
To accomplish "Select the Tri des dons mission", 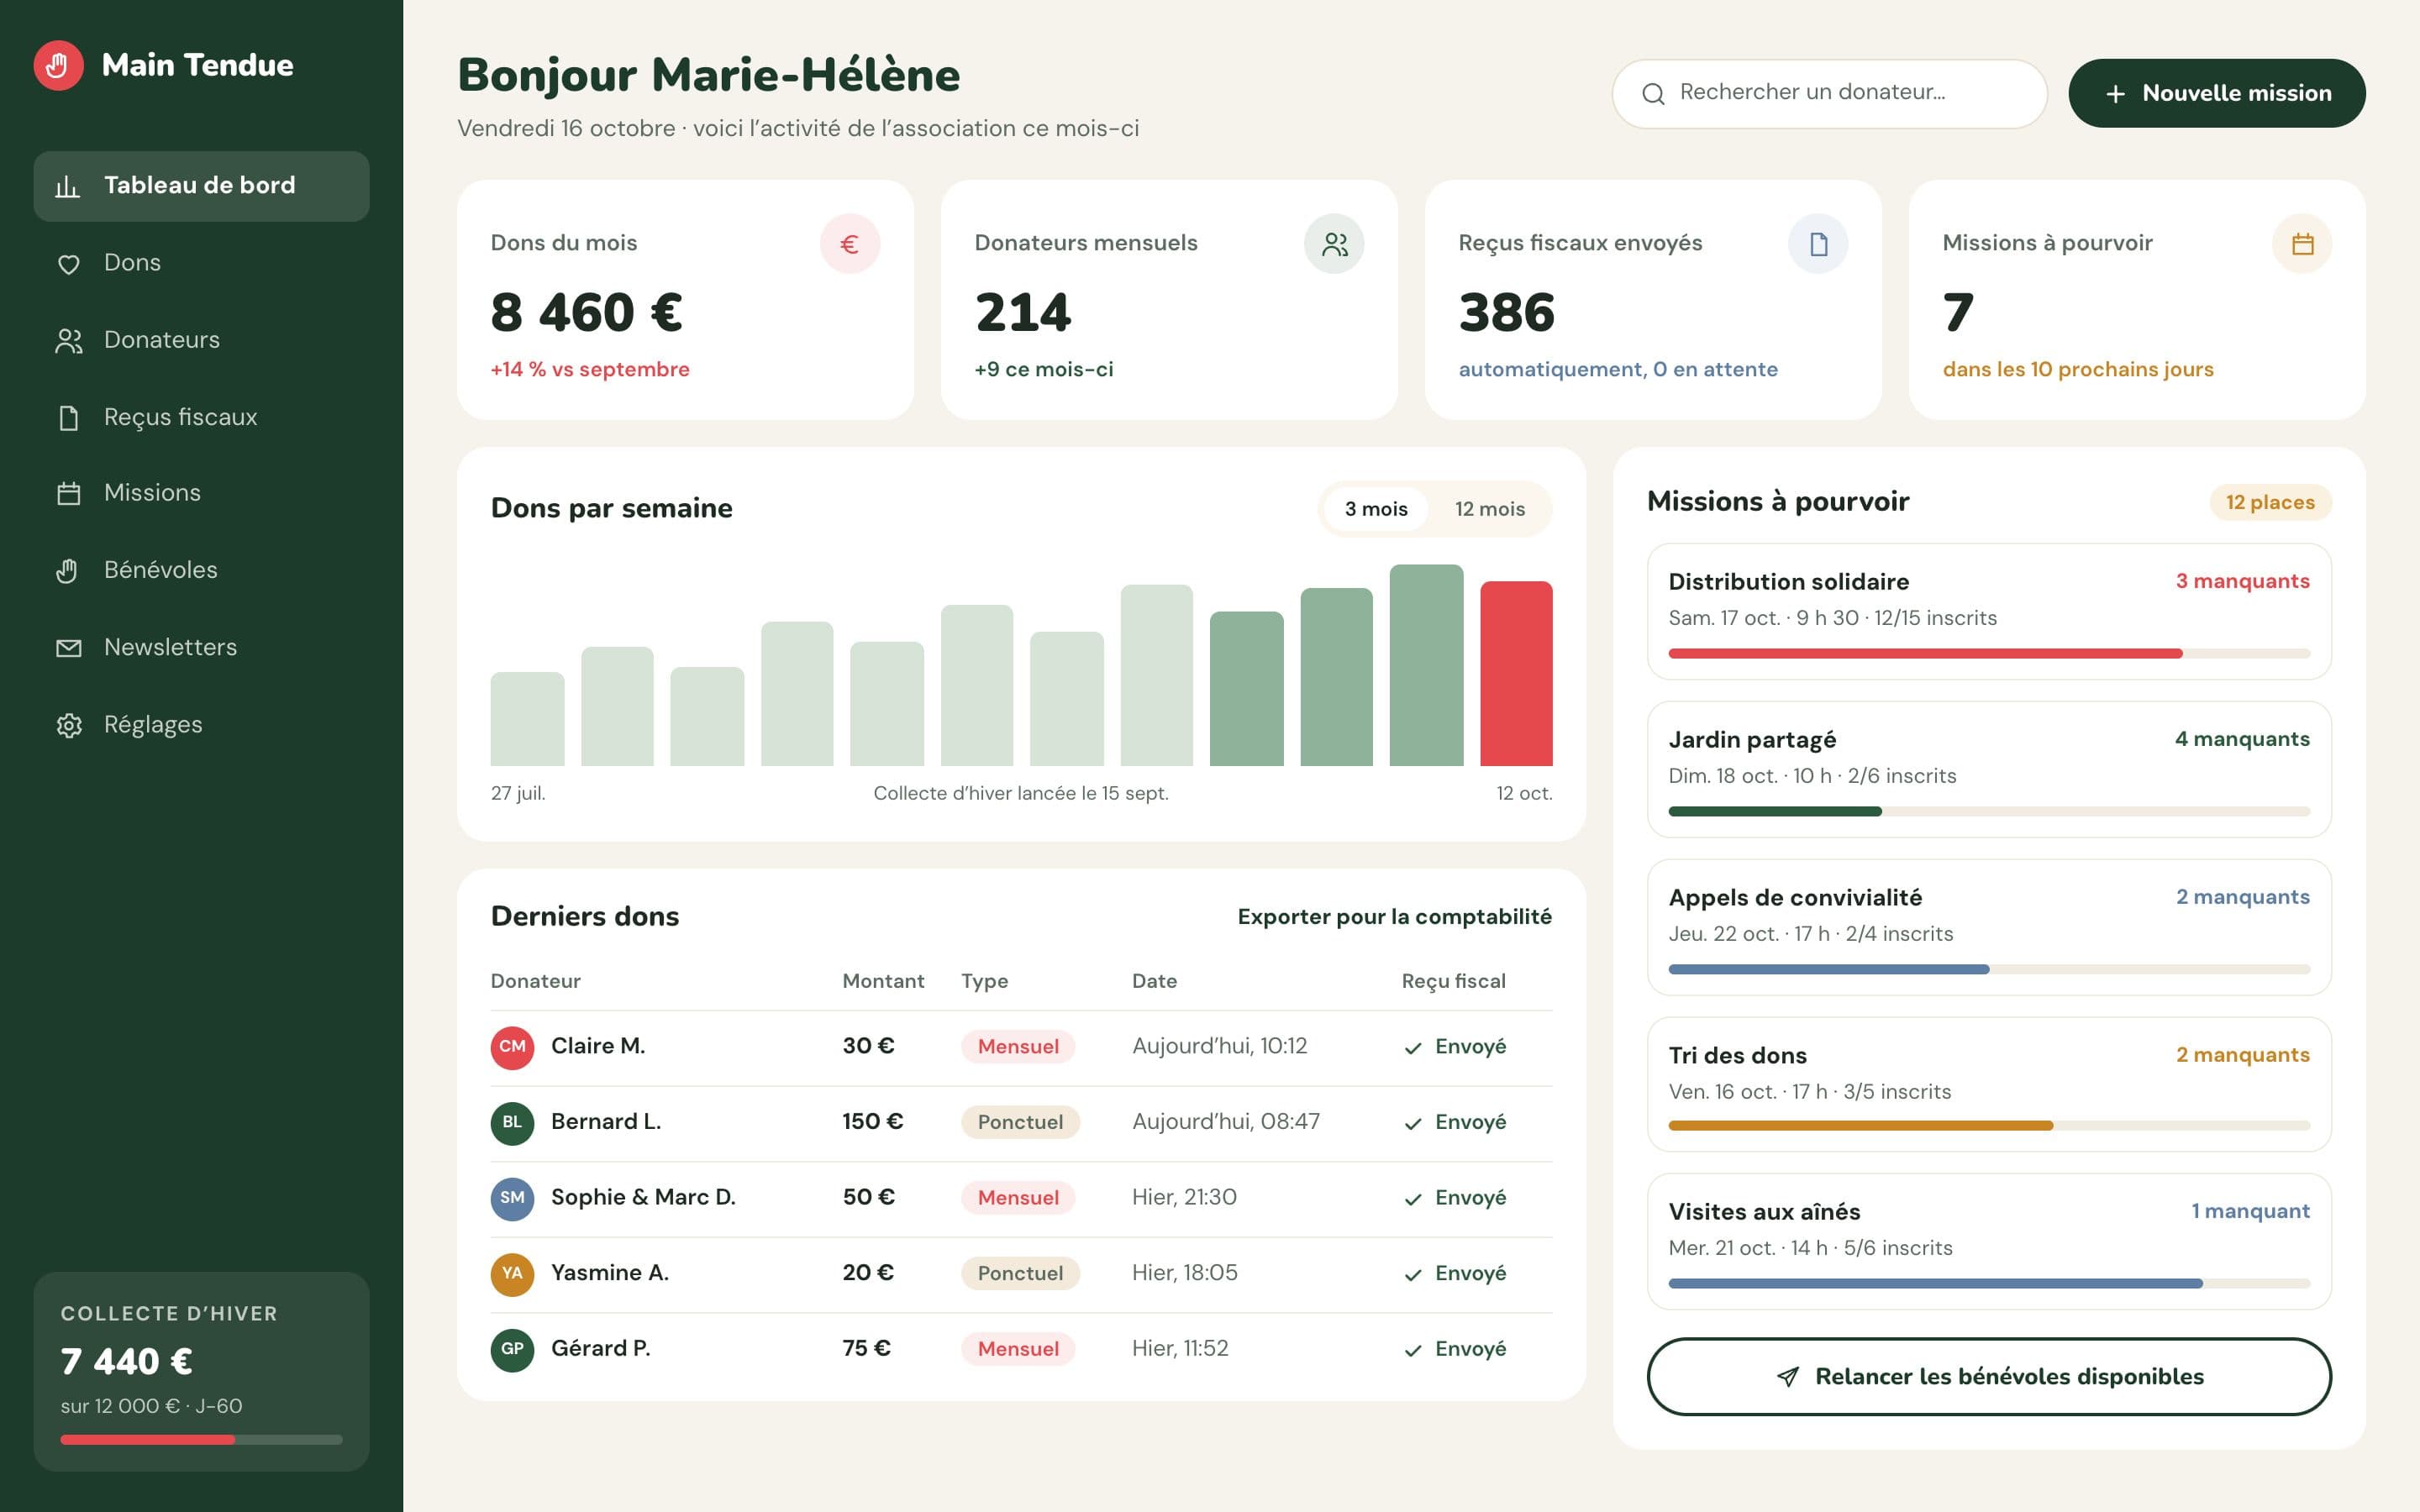I will pos(1989,1084).
